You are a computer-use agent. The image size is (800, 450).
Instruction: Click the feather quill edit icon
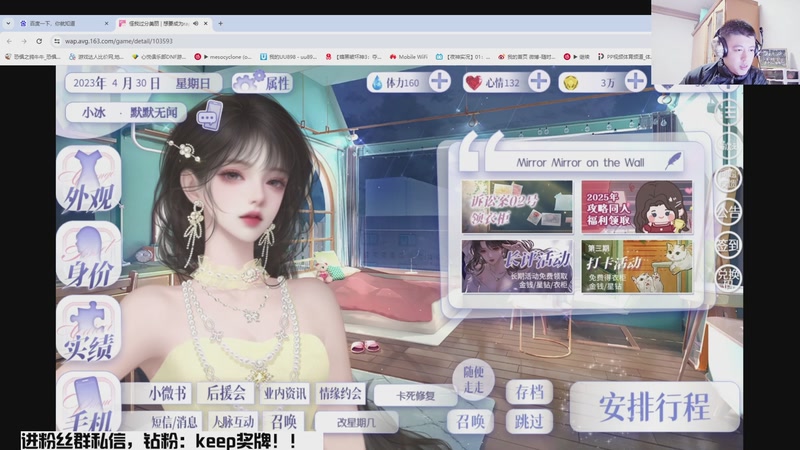673,161
